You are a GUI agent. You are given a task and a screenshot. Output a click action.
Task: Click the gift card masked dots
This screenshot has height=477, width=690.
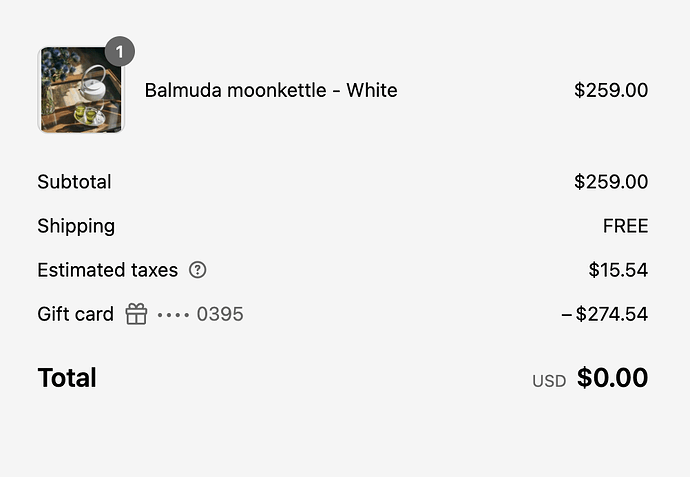pyautogui.click(x=173, y=315)
